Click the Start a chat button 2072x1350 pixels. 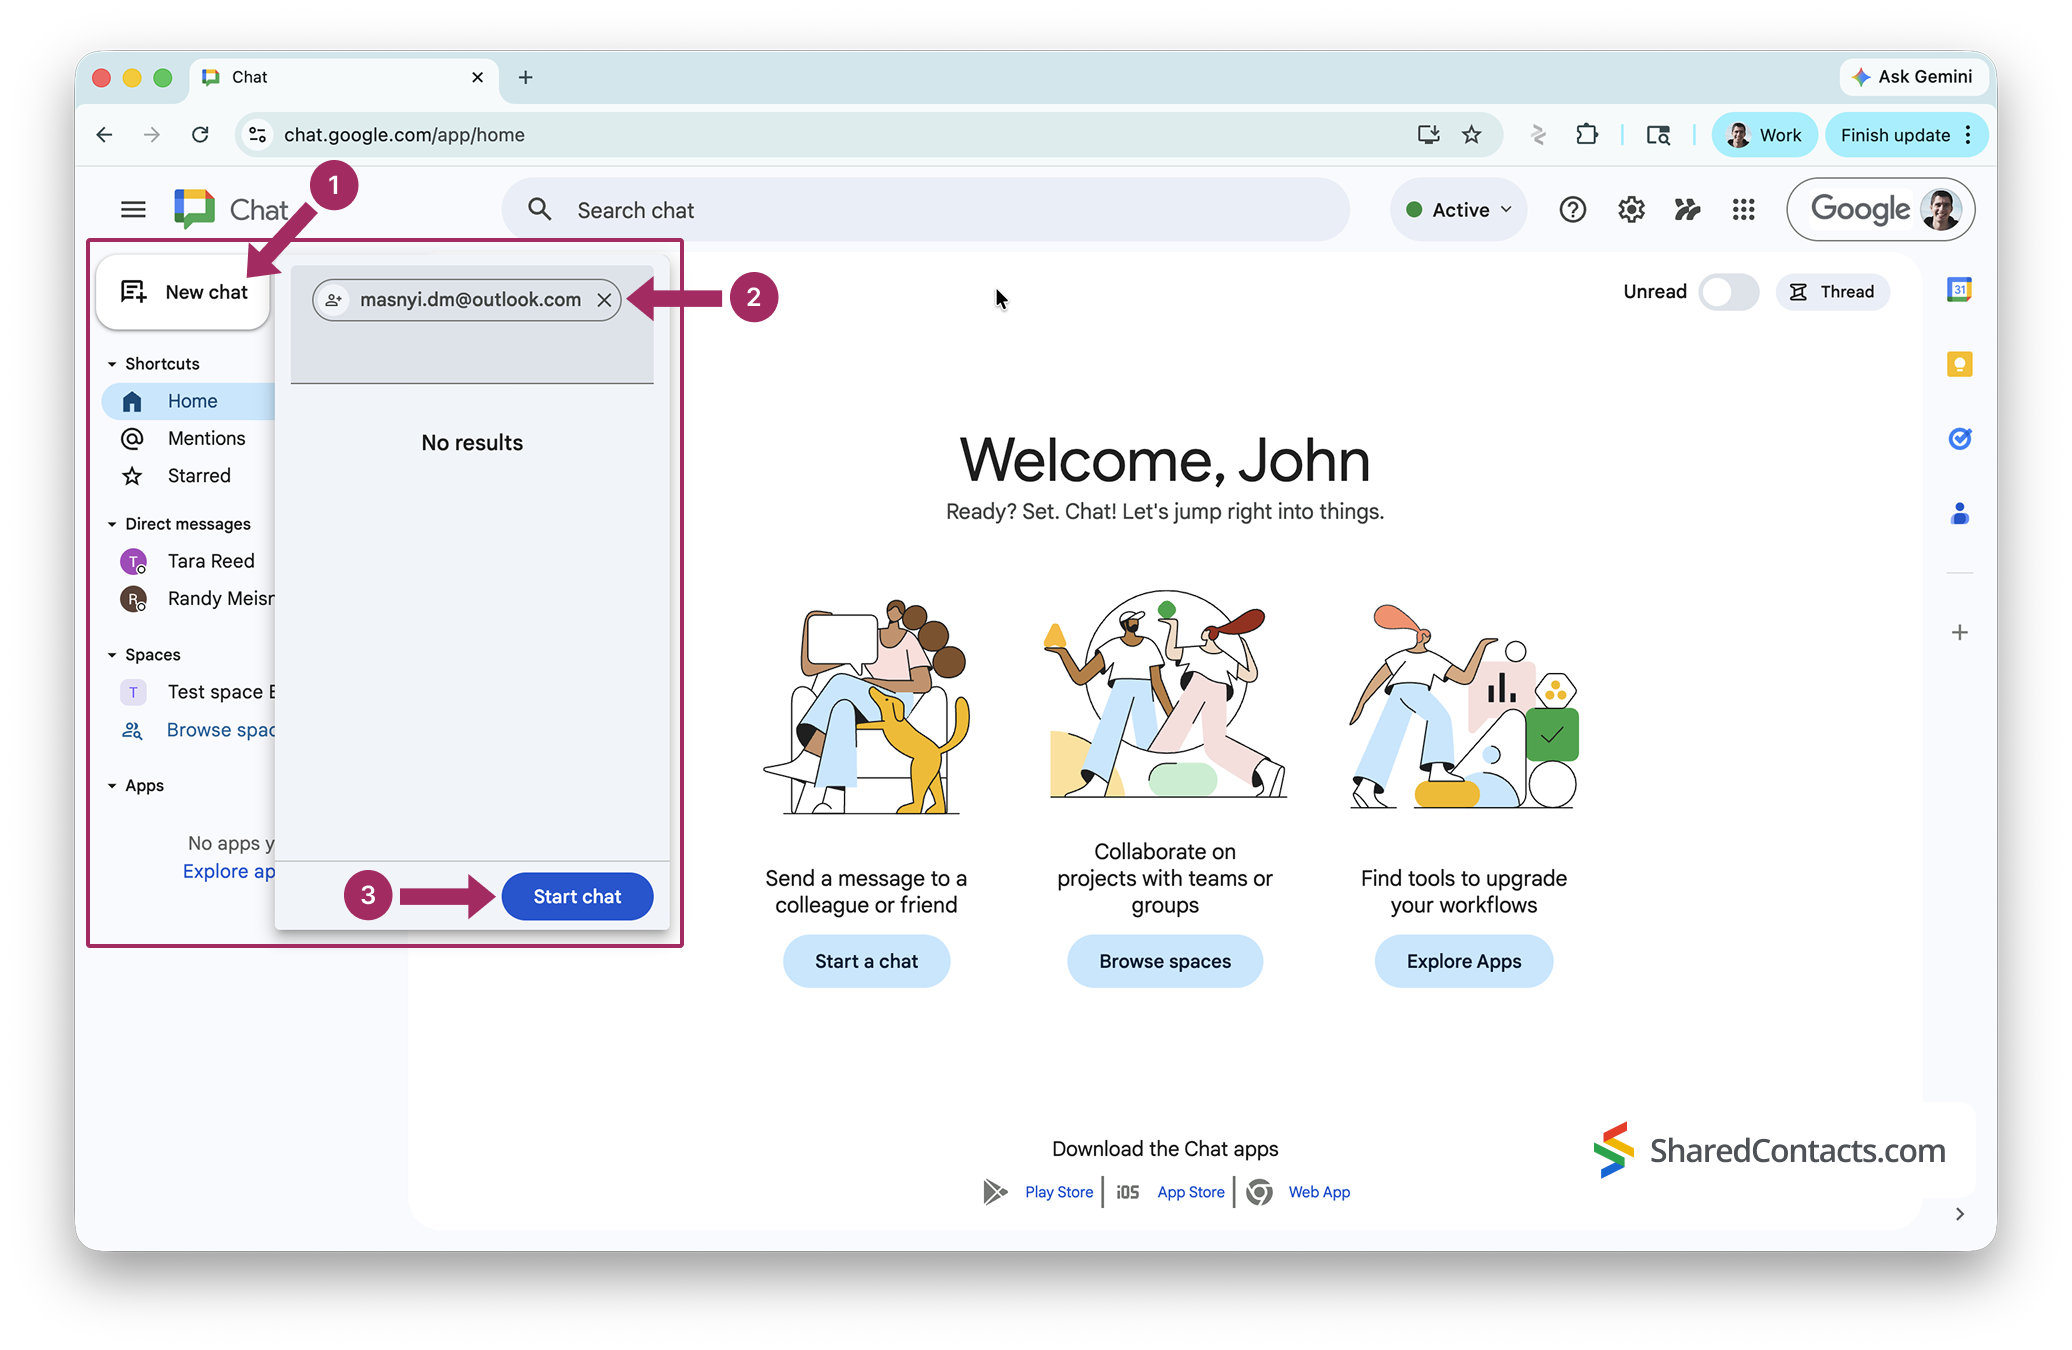[x=866, y=961]
